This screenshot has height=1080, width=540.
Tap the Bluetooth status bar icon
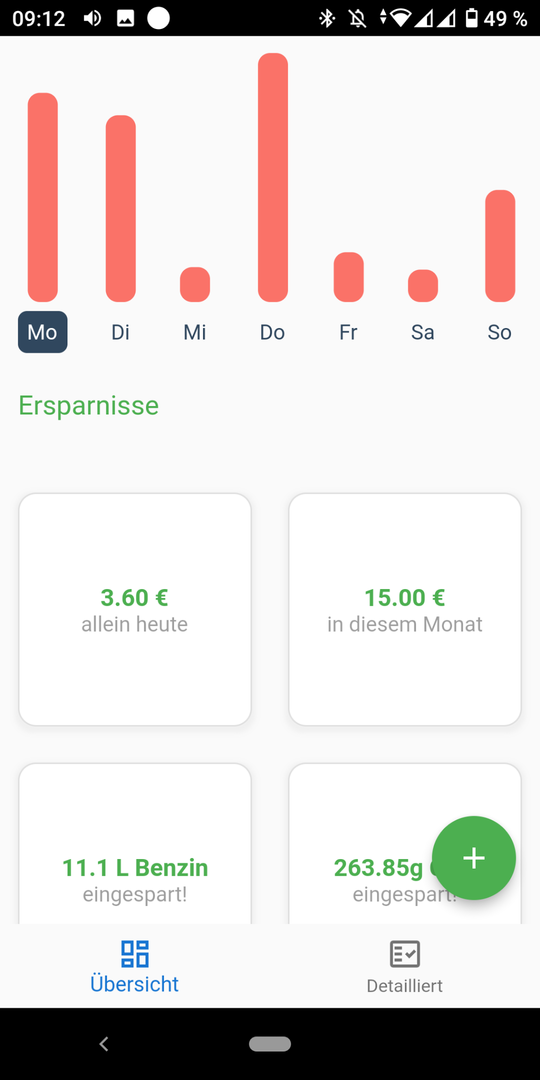tap(326, 19)
